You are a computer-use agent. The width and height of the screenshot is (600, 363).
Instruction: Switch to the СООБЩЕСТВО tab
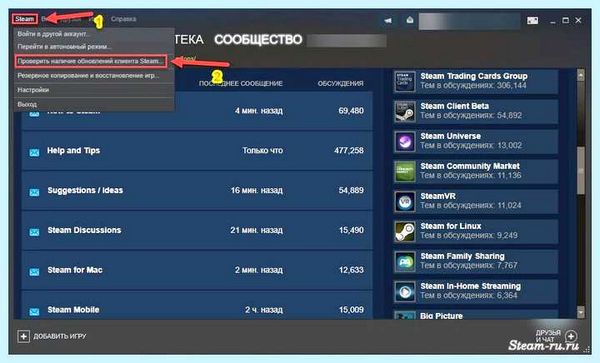point(258,39)
